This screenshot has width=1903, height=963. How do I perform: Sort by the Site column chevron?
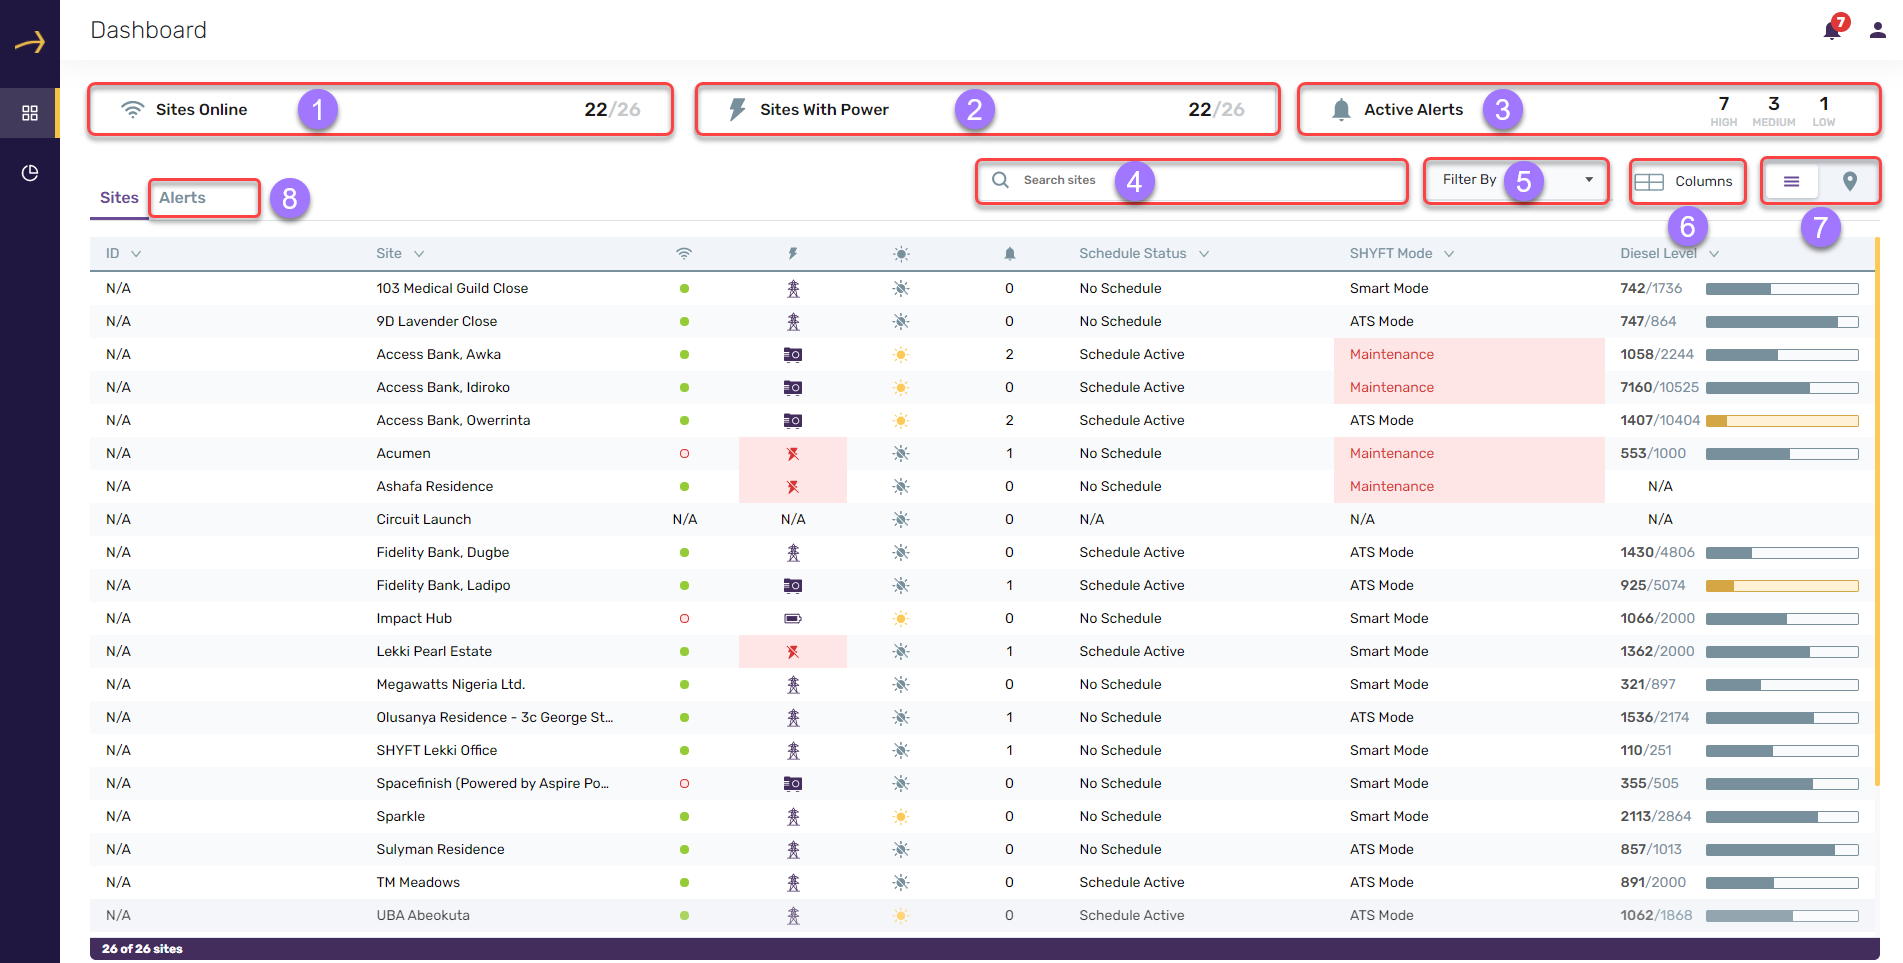point(419,254)
